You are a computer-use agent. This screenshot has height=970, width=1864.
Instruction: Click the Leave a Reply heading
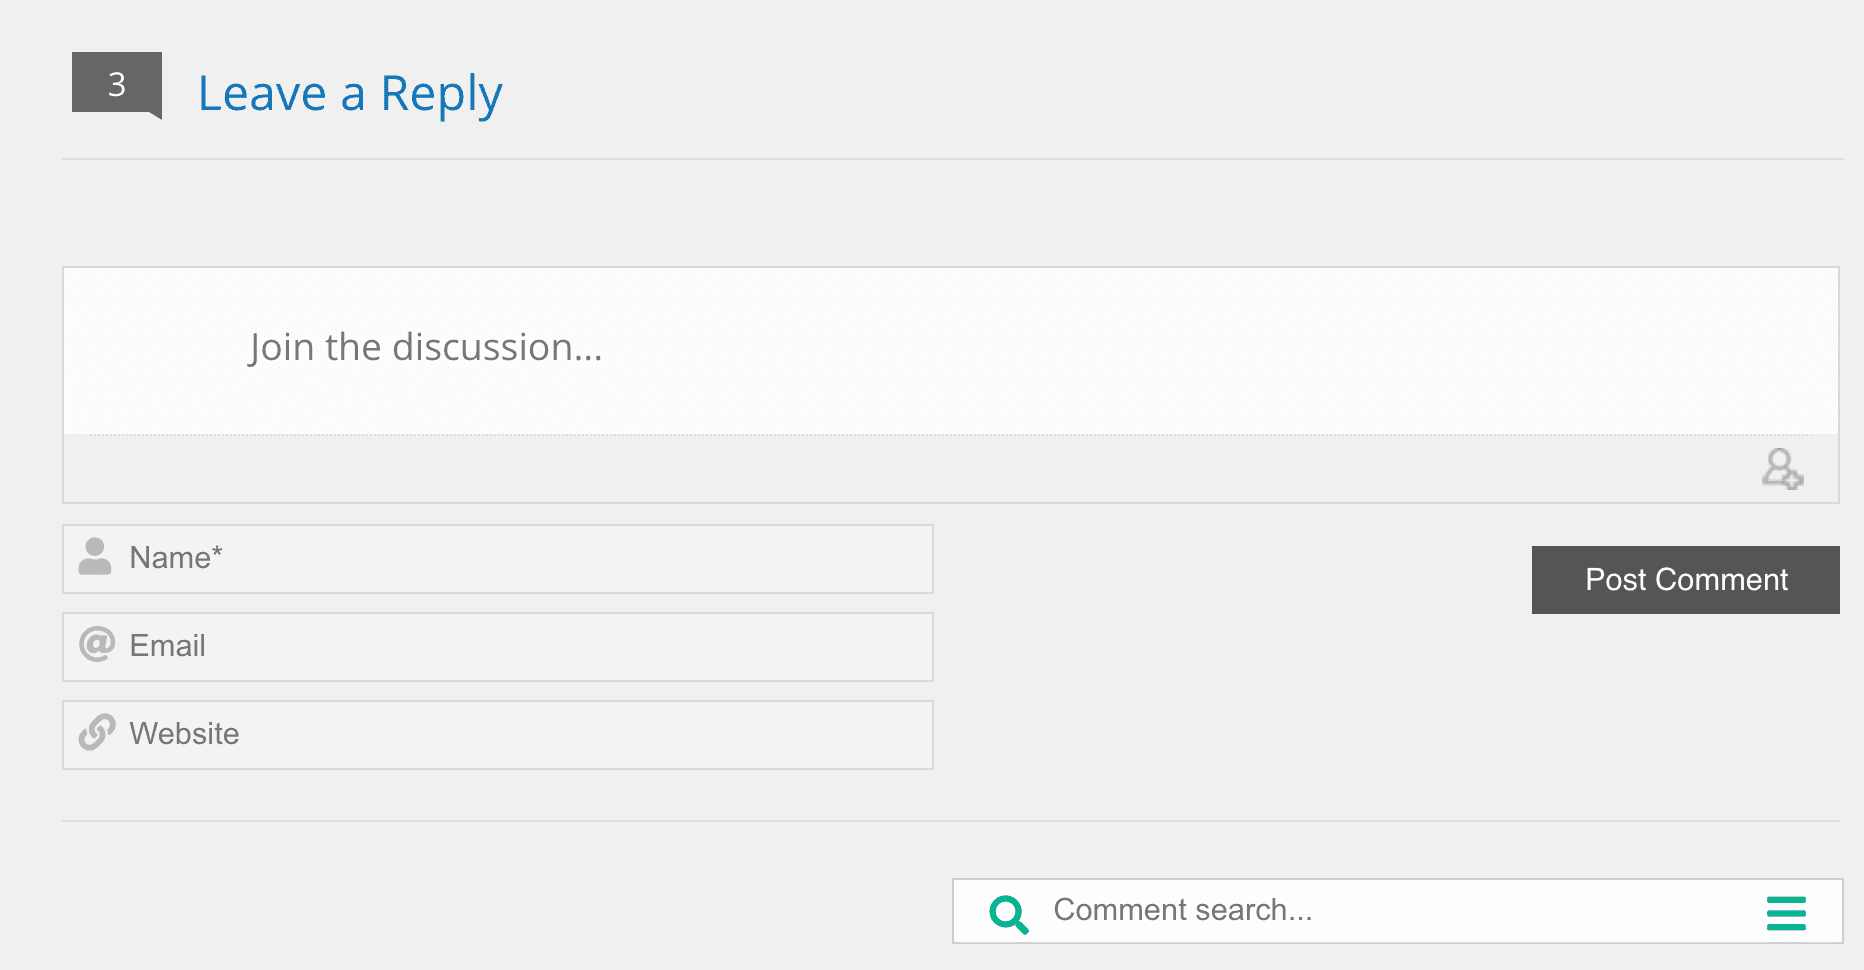350,94
